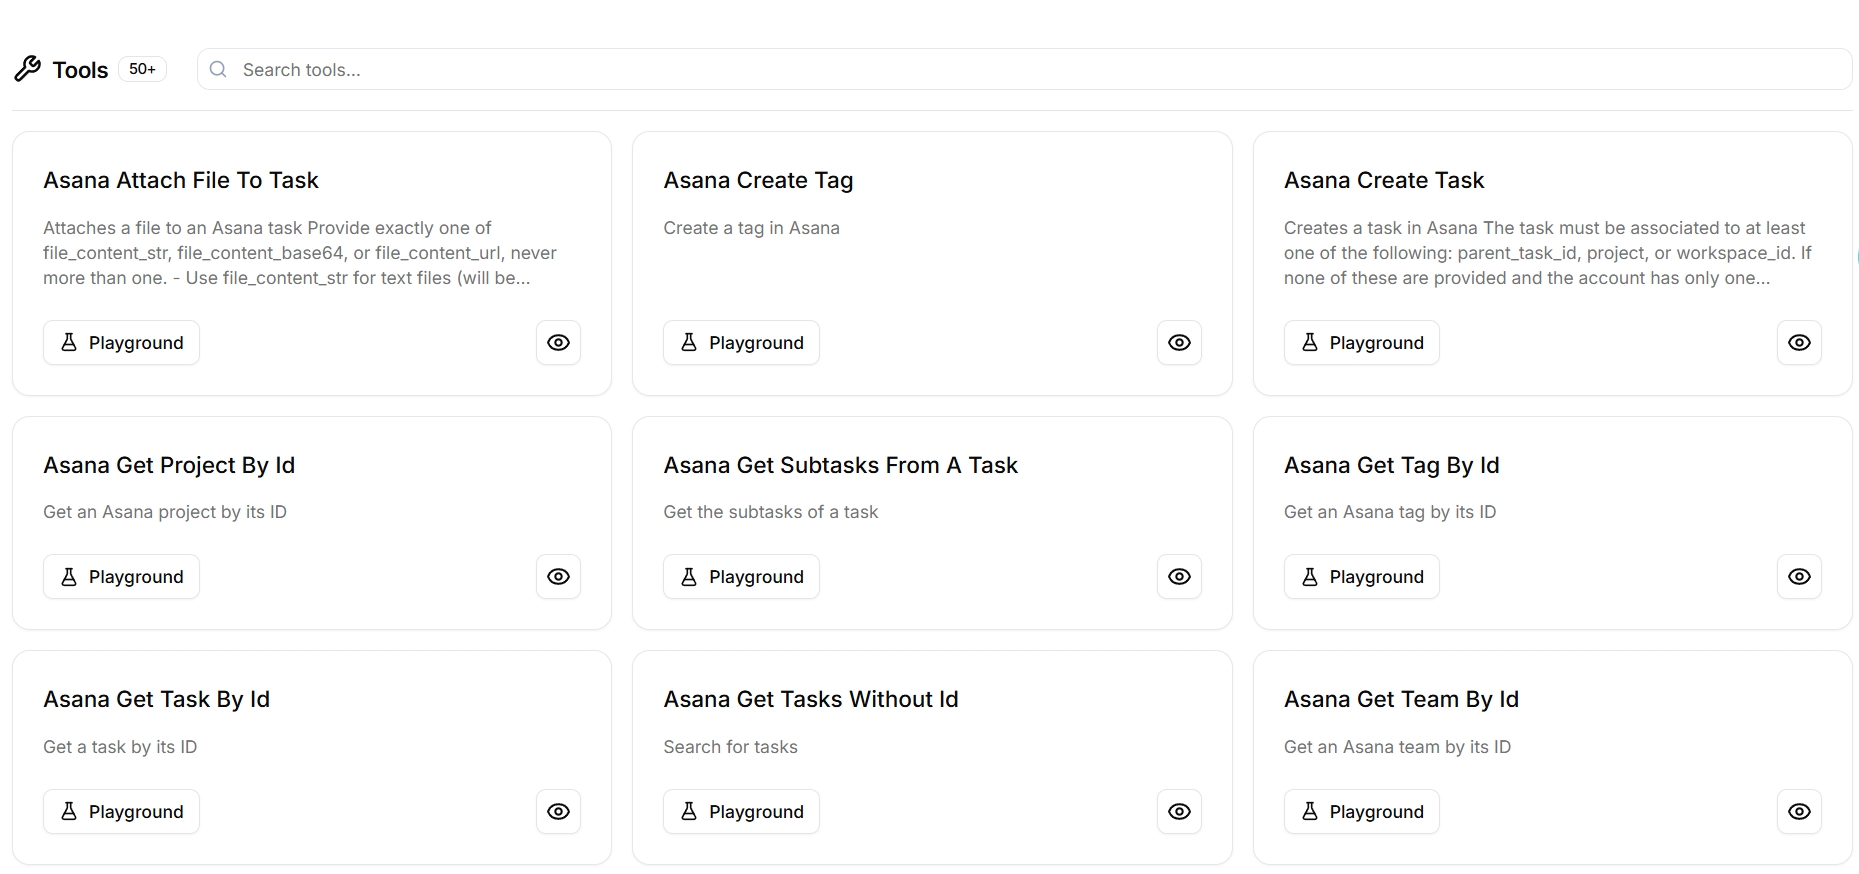Open Playground for Asana Attach File To Task
Image resolution: width=1859 pixels, height=874 pixels.
pyautogui.click(x=121, y=343)
